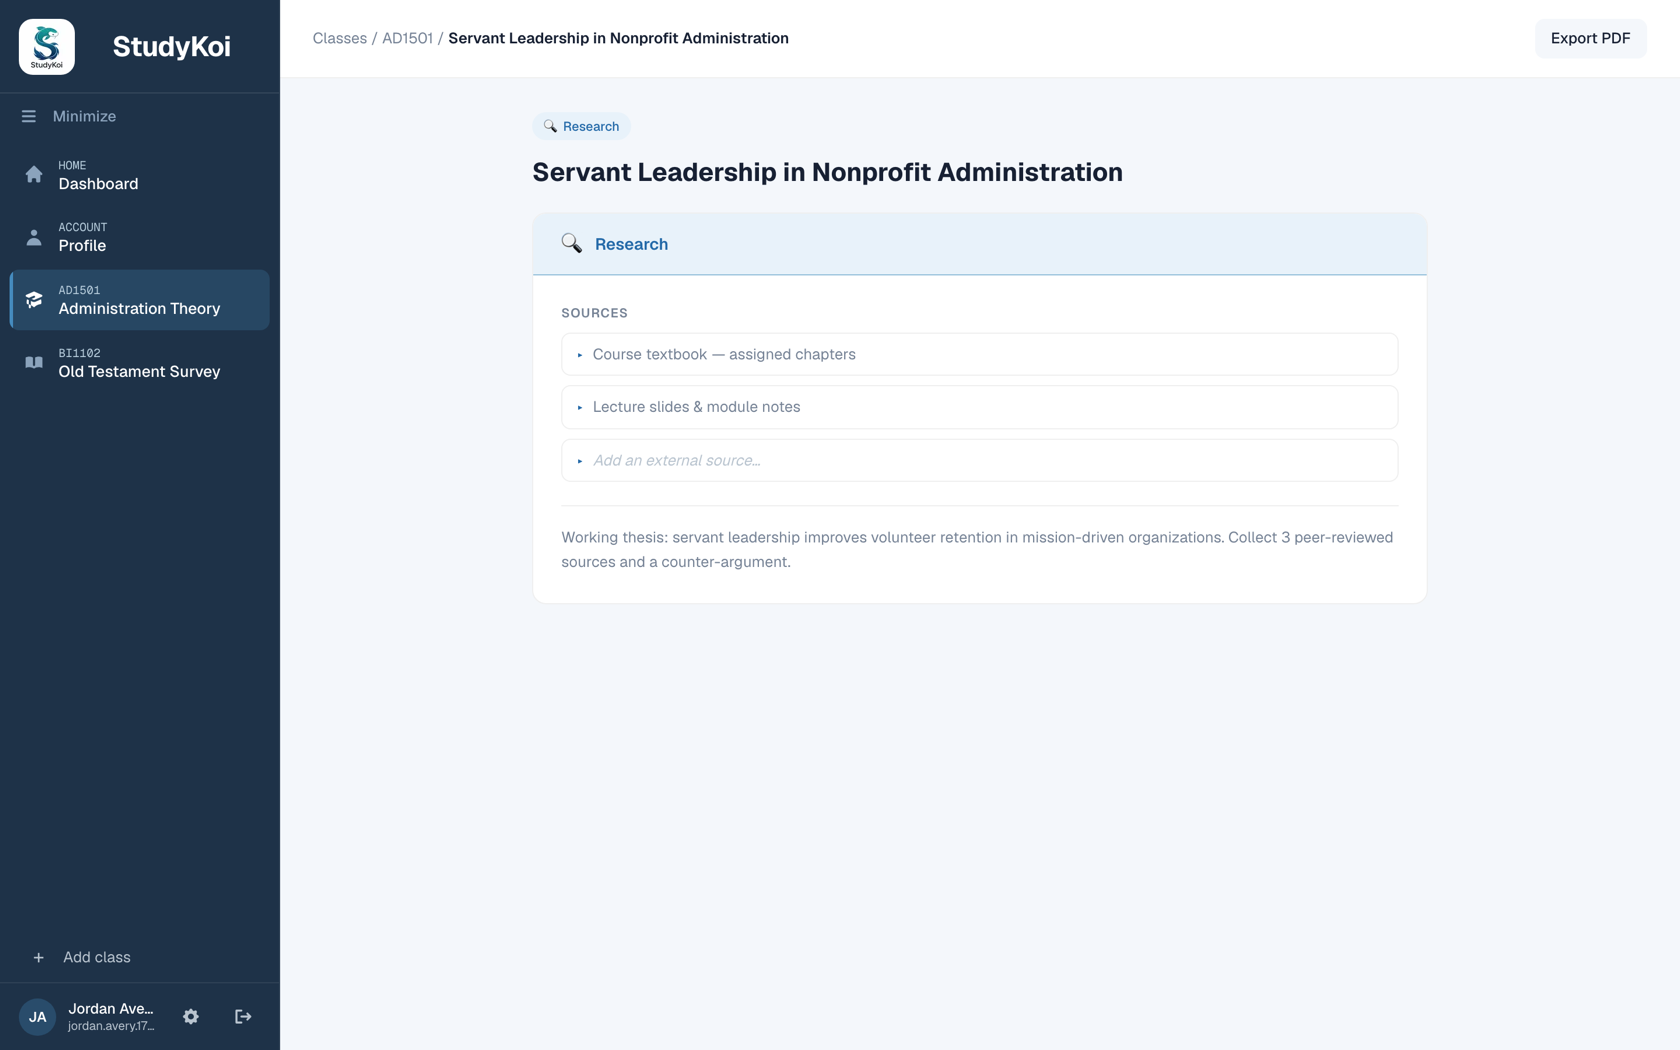Click the Minimize hamburger icon
1680x1050 pixels.
pyautogui.click(x=29, y=116)
